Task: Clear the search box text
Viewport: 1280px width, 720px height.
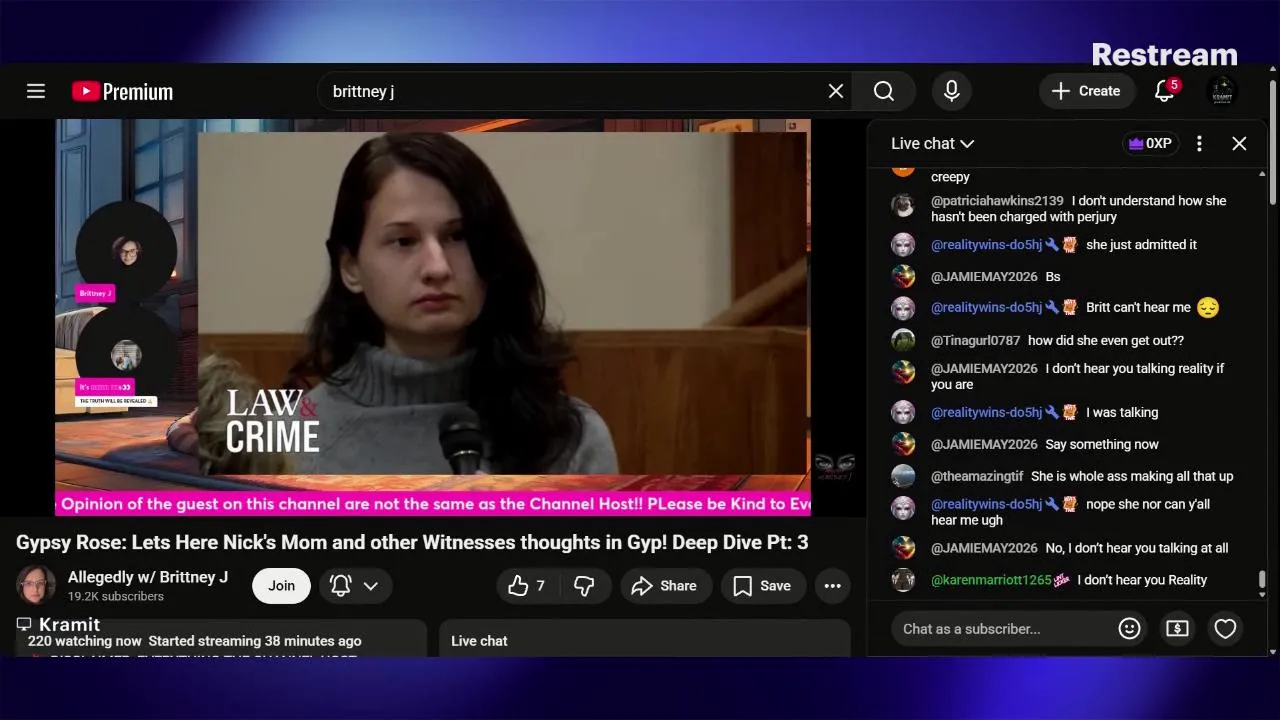Action: click(x=836, y=91)
